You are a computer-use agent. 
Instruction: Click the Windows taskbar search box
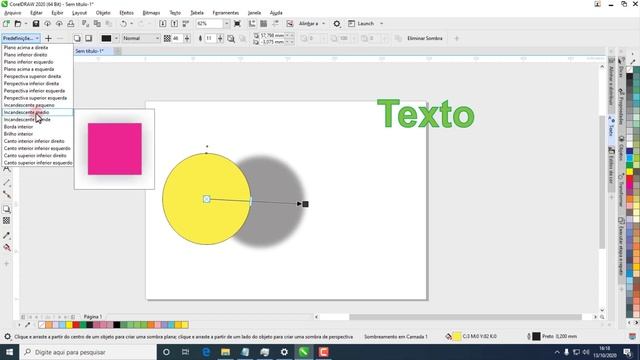88,352
